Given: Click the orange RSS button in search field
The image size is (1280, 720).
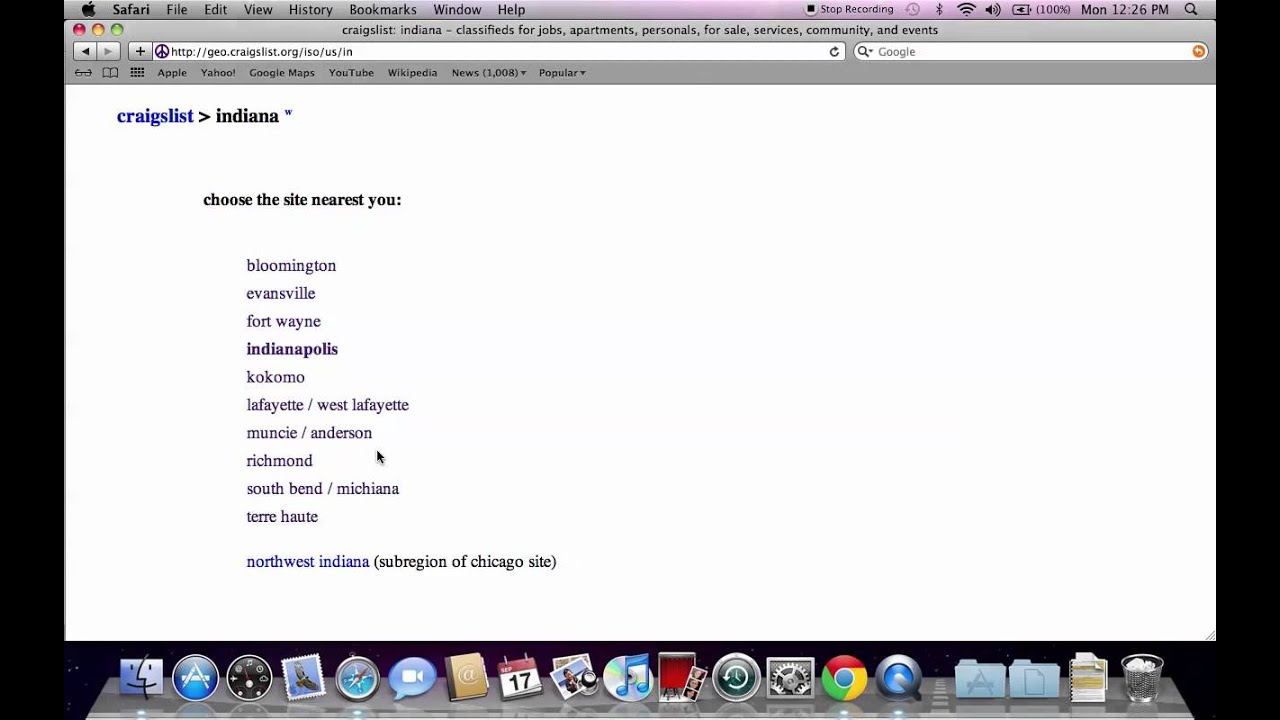Looking at the screenshot, I should [1198, 52].
